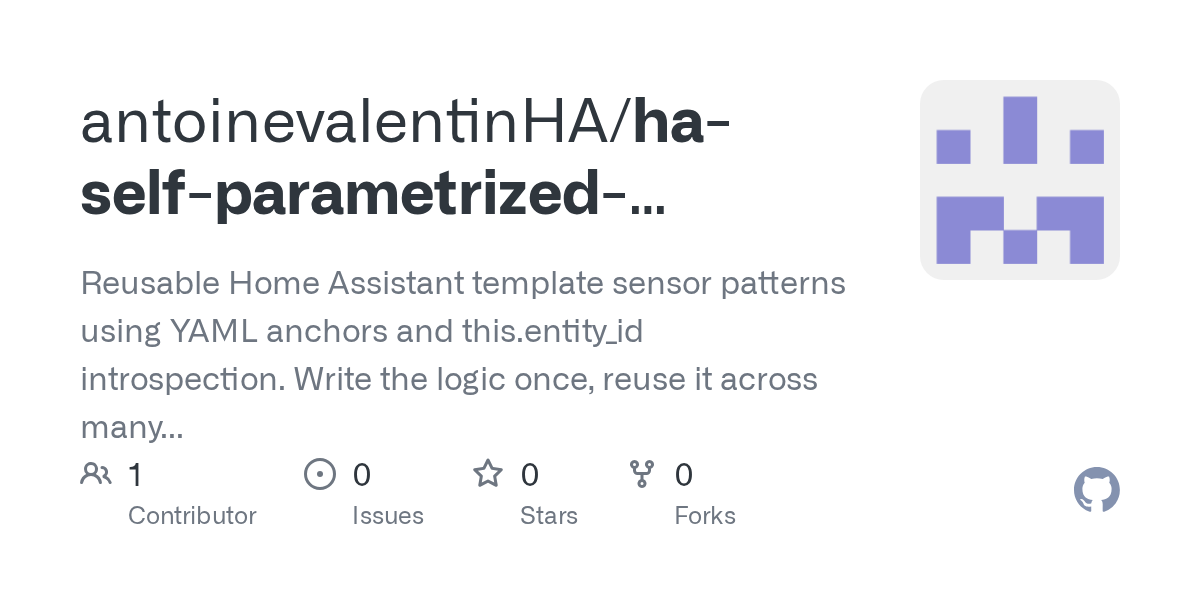Click the 0 count beside fork icon
Image resolution: width=1200 pixels, height=600 pixels.
pyautogui.click(x=684, y=475)
